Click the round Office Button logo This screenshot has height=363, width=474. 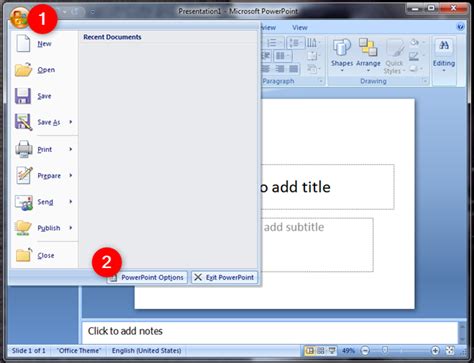(x=19, y=17)
